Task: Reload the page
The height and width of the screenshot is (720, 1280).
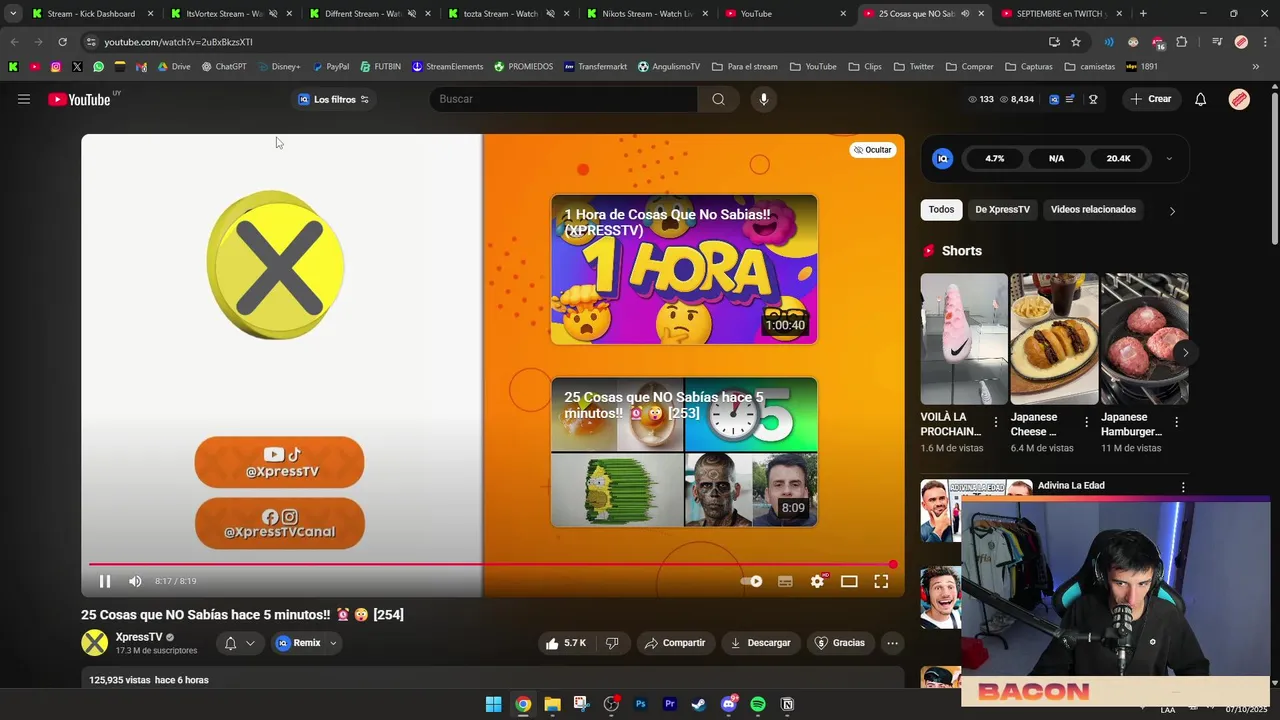Action: coord(62,42)
